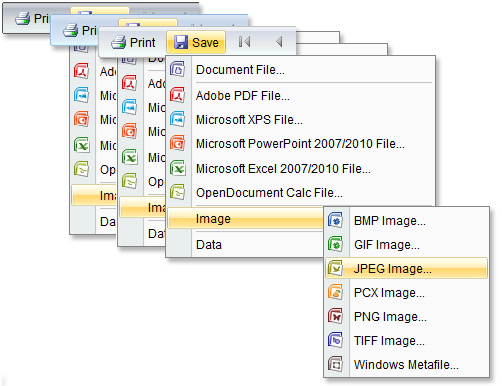Image resolution: width=502 pixels, height=386 pixels.
Task: Click the Print button in the front toolbar
Action: [x=133, y=42]
